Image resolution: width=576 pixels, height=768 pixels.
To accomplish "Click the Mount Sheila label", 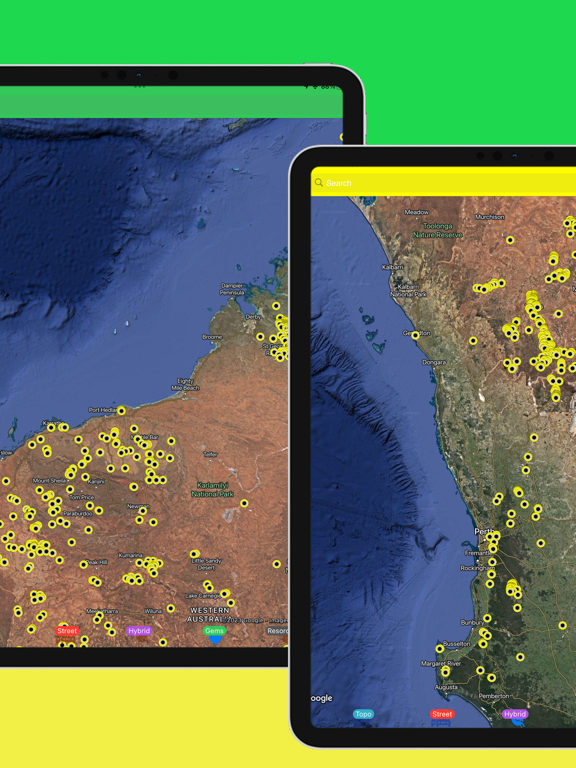I will pos(49,480).
